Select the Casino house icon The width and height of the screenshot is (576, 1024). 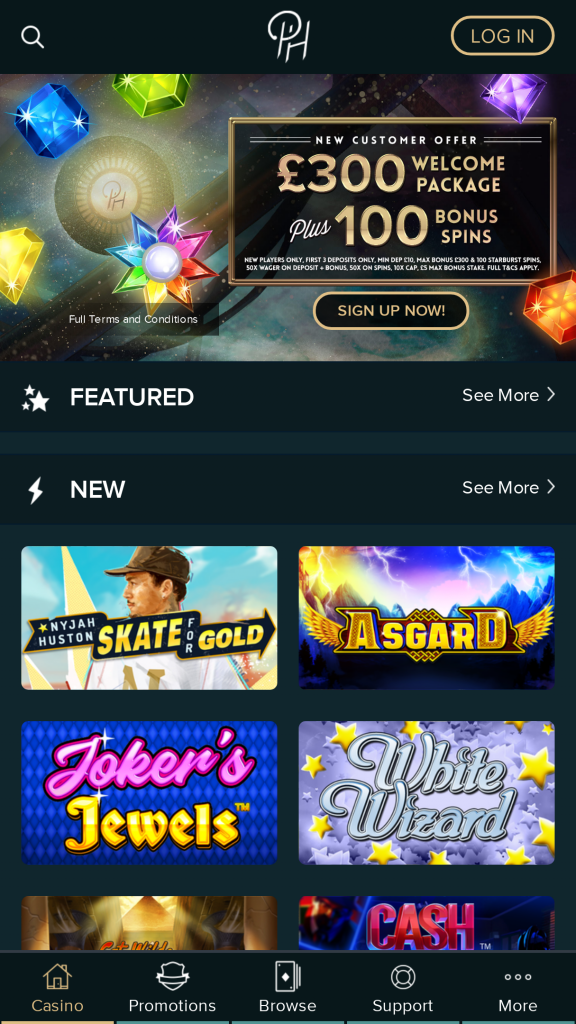click(x=57, y=976)
